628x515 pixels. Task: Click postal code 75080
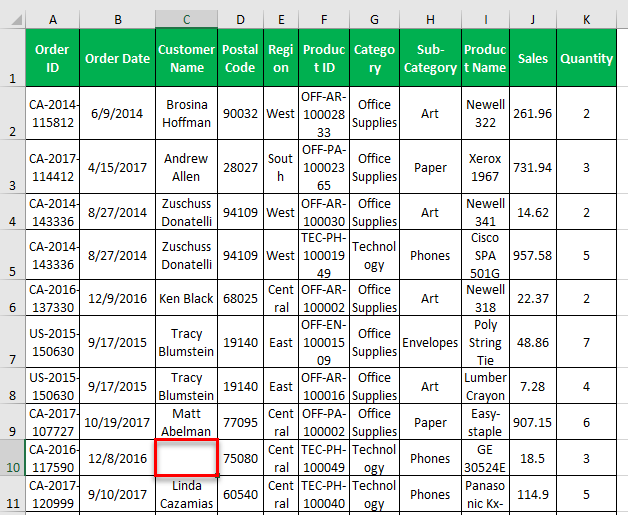pyautogui.click(x=240, y=457)
